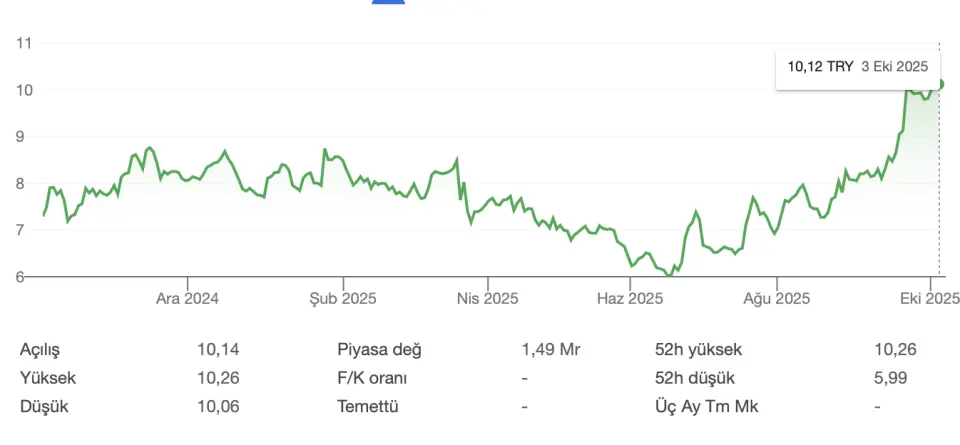Select the F/K oranı label
960x445 pixels.
(373, 379)
